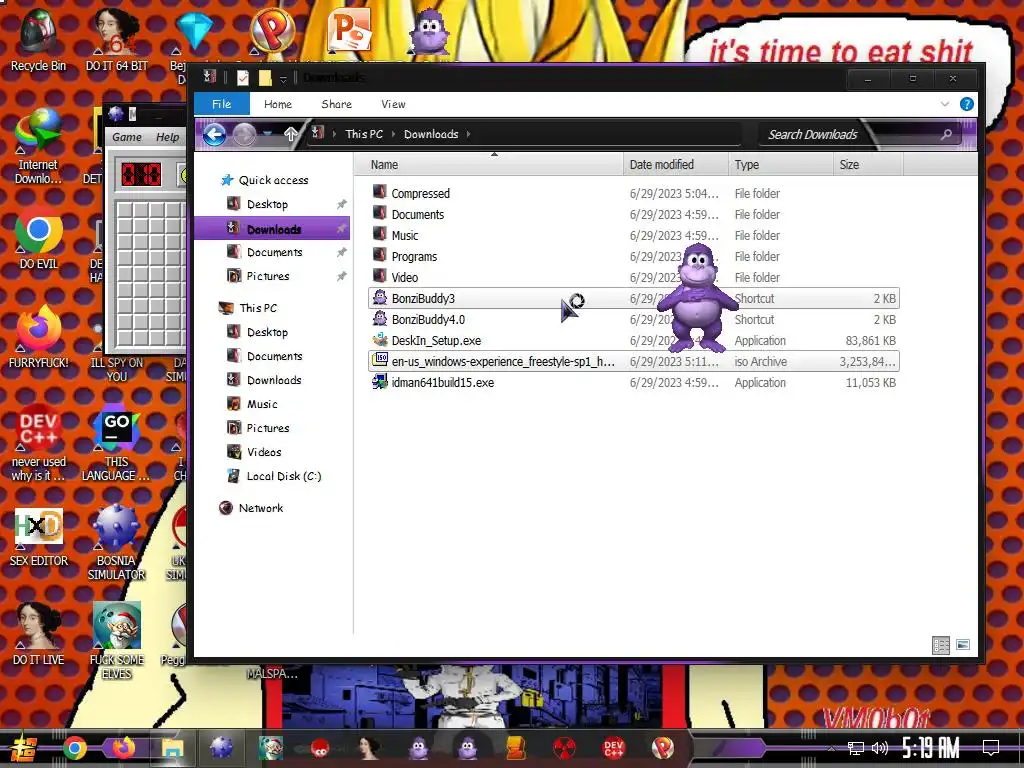Open Help menu in Minesweeper window

coord(167,137)
